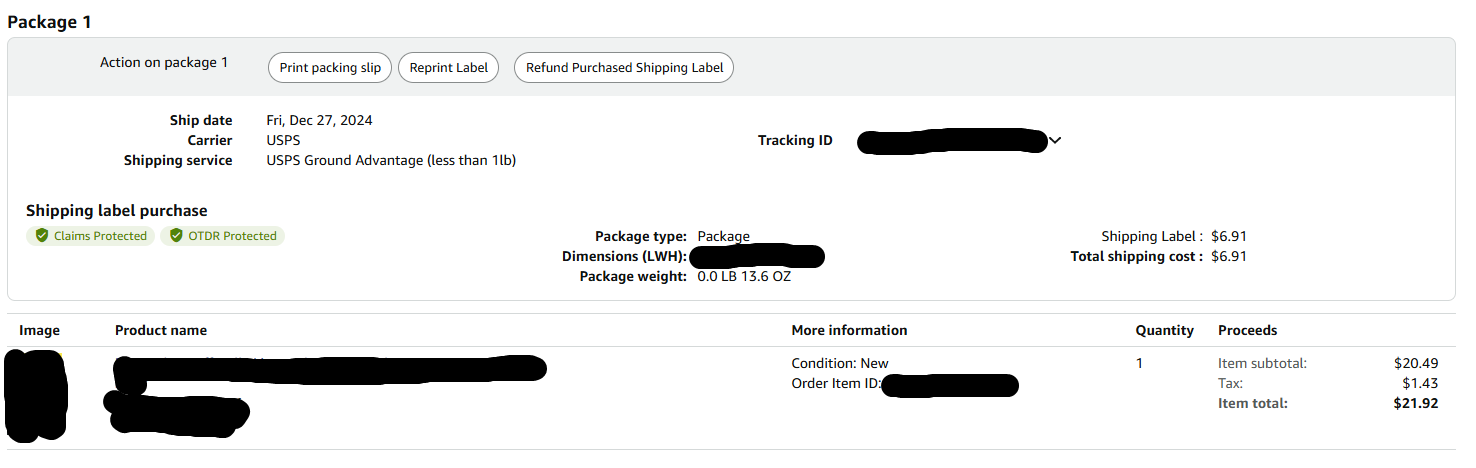The image size is (1476, 468).
Task: Expand the Tracking ID chevron
Action: 1054,141
